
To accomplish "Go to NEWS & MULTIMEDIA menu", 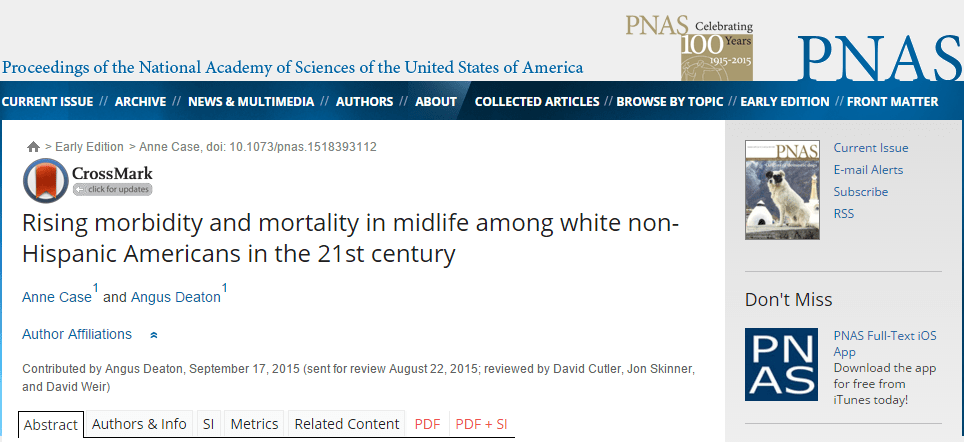I will pyautogui.click(x=251, y=102).
